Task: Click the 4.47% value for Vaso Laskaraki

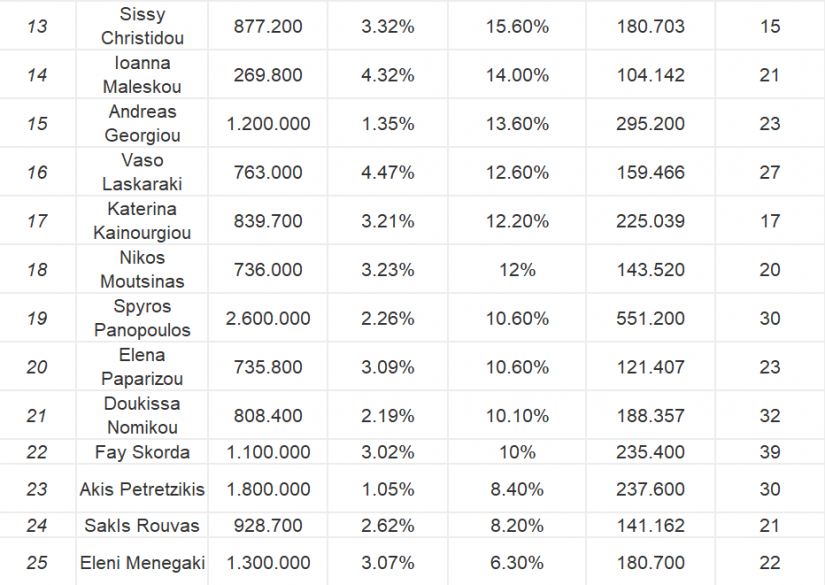Action: (x=388, y=172)
